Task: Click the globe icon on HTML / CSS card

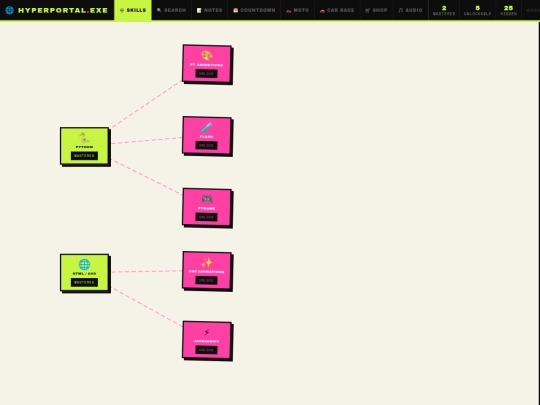Action: click(x=84, y=264)
